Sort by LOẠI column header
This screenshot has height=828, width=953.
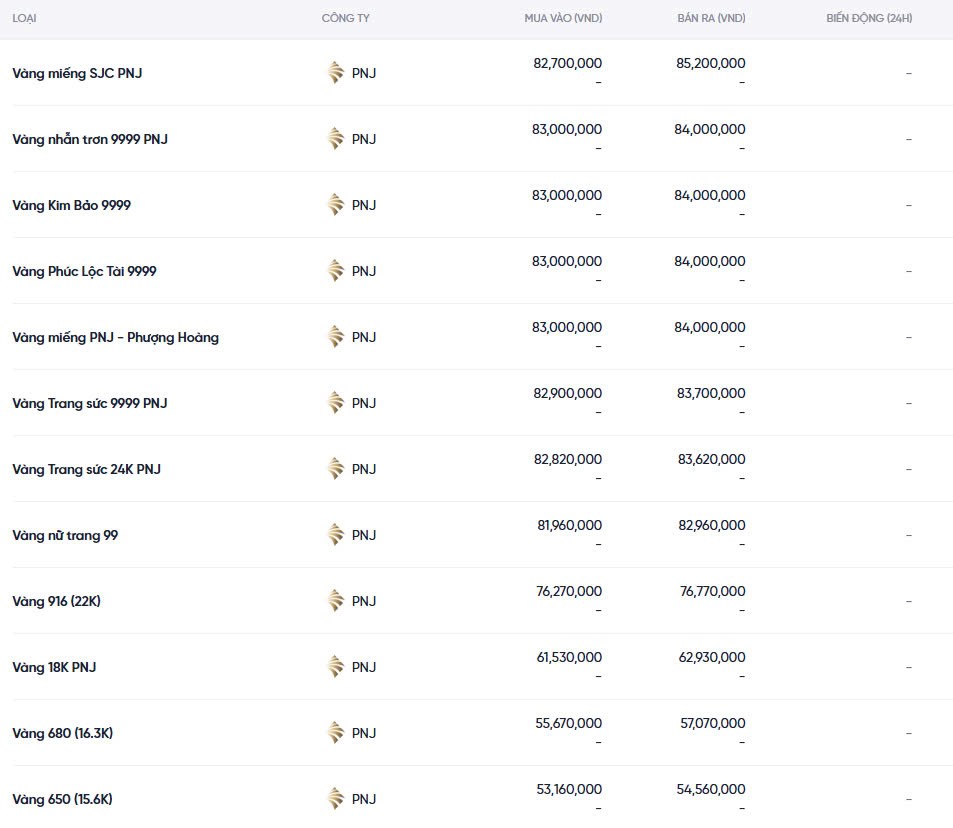pos(25,19)
